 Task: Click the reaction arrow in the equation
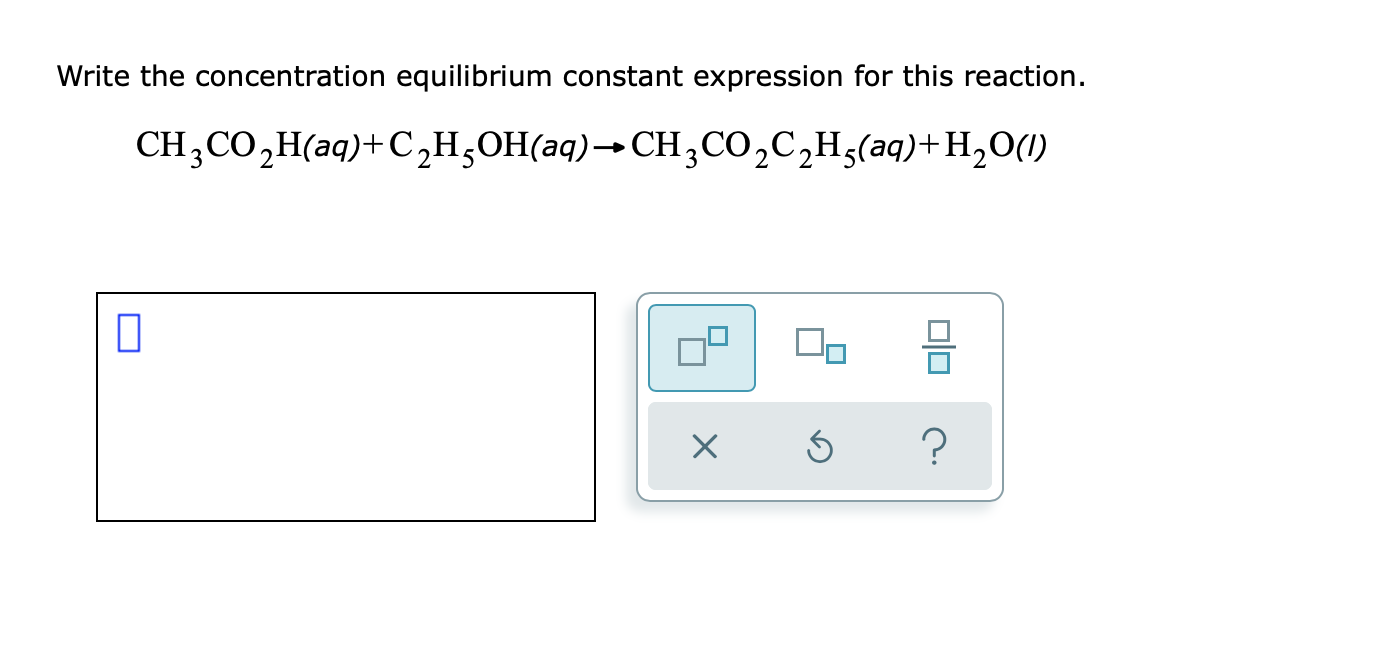pyautogui.click(x=610, y=149)
